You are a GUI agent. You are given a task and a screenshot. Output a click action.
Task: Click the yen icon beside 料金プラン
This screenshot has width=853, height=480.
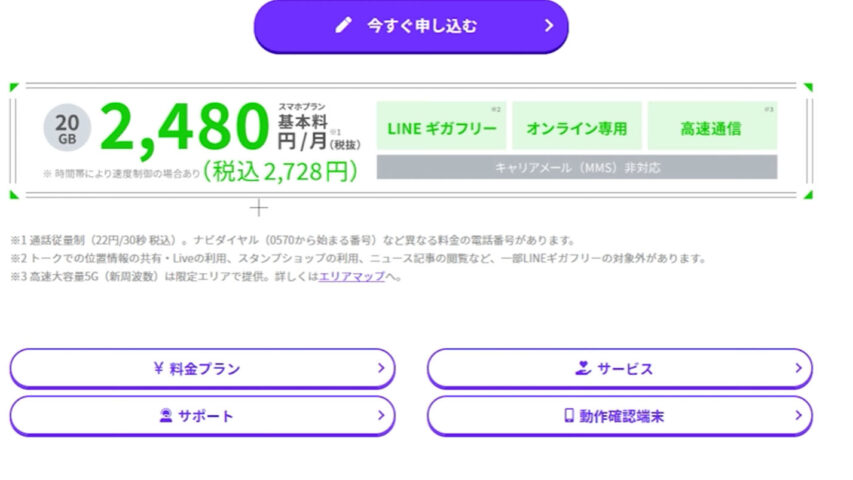pyautogui.click(x=158, y=368)
